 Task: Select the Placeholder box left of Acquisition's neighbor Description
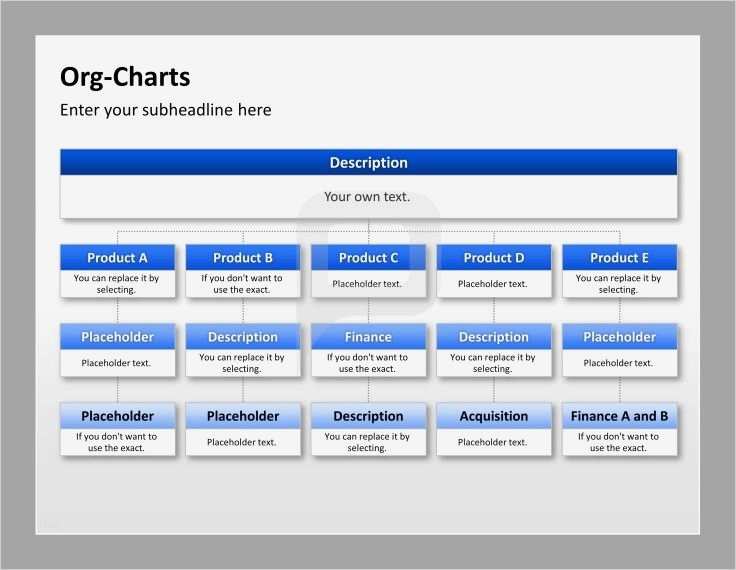point(243,416)
